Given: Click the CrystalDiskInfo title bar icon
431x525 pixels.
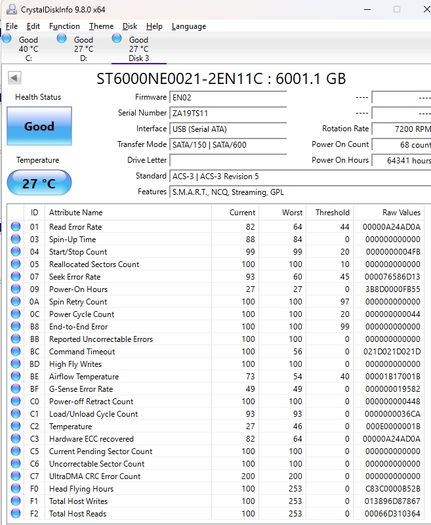Looking at the screenshot, I should (12, 9).
